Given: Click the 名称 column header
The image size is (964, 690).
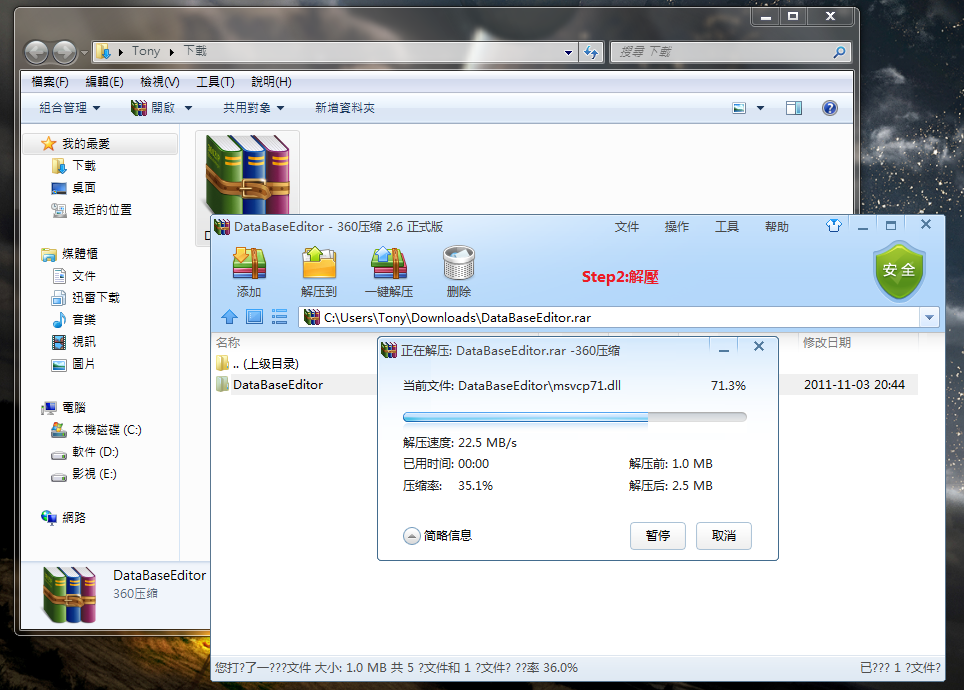Looking at the screenshot, I should pyautogui.click(x=228, y=343).
